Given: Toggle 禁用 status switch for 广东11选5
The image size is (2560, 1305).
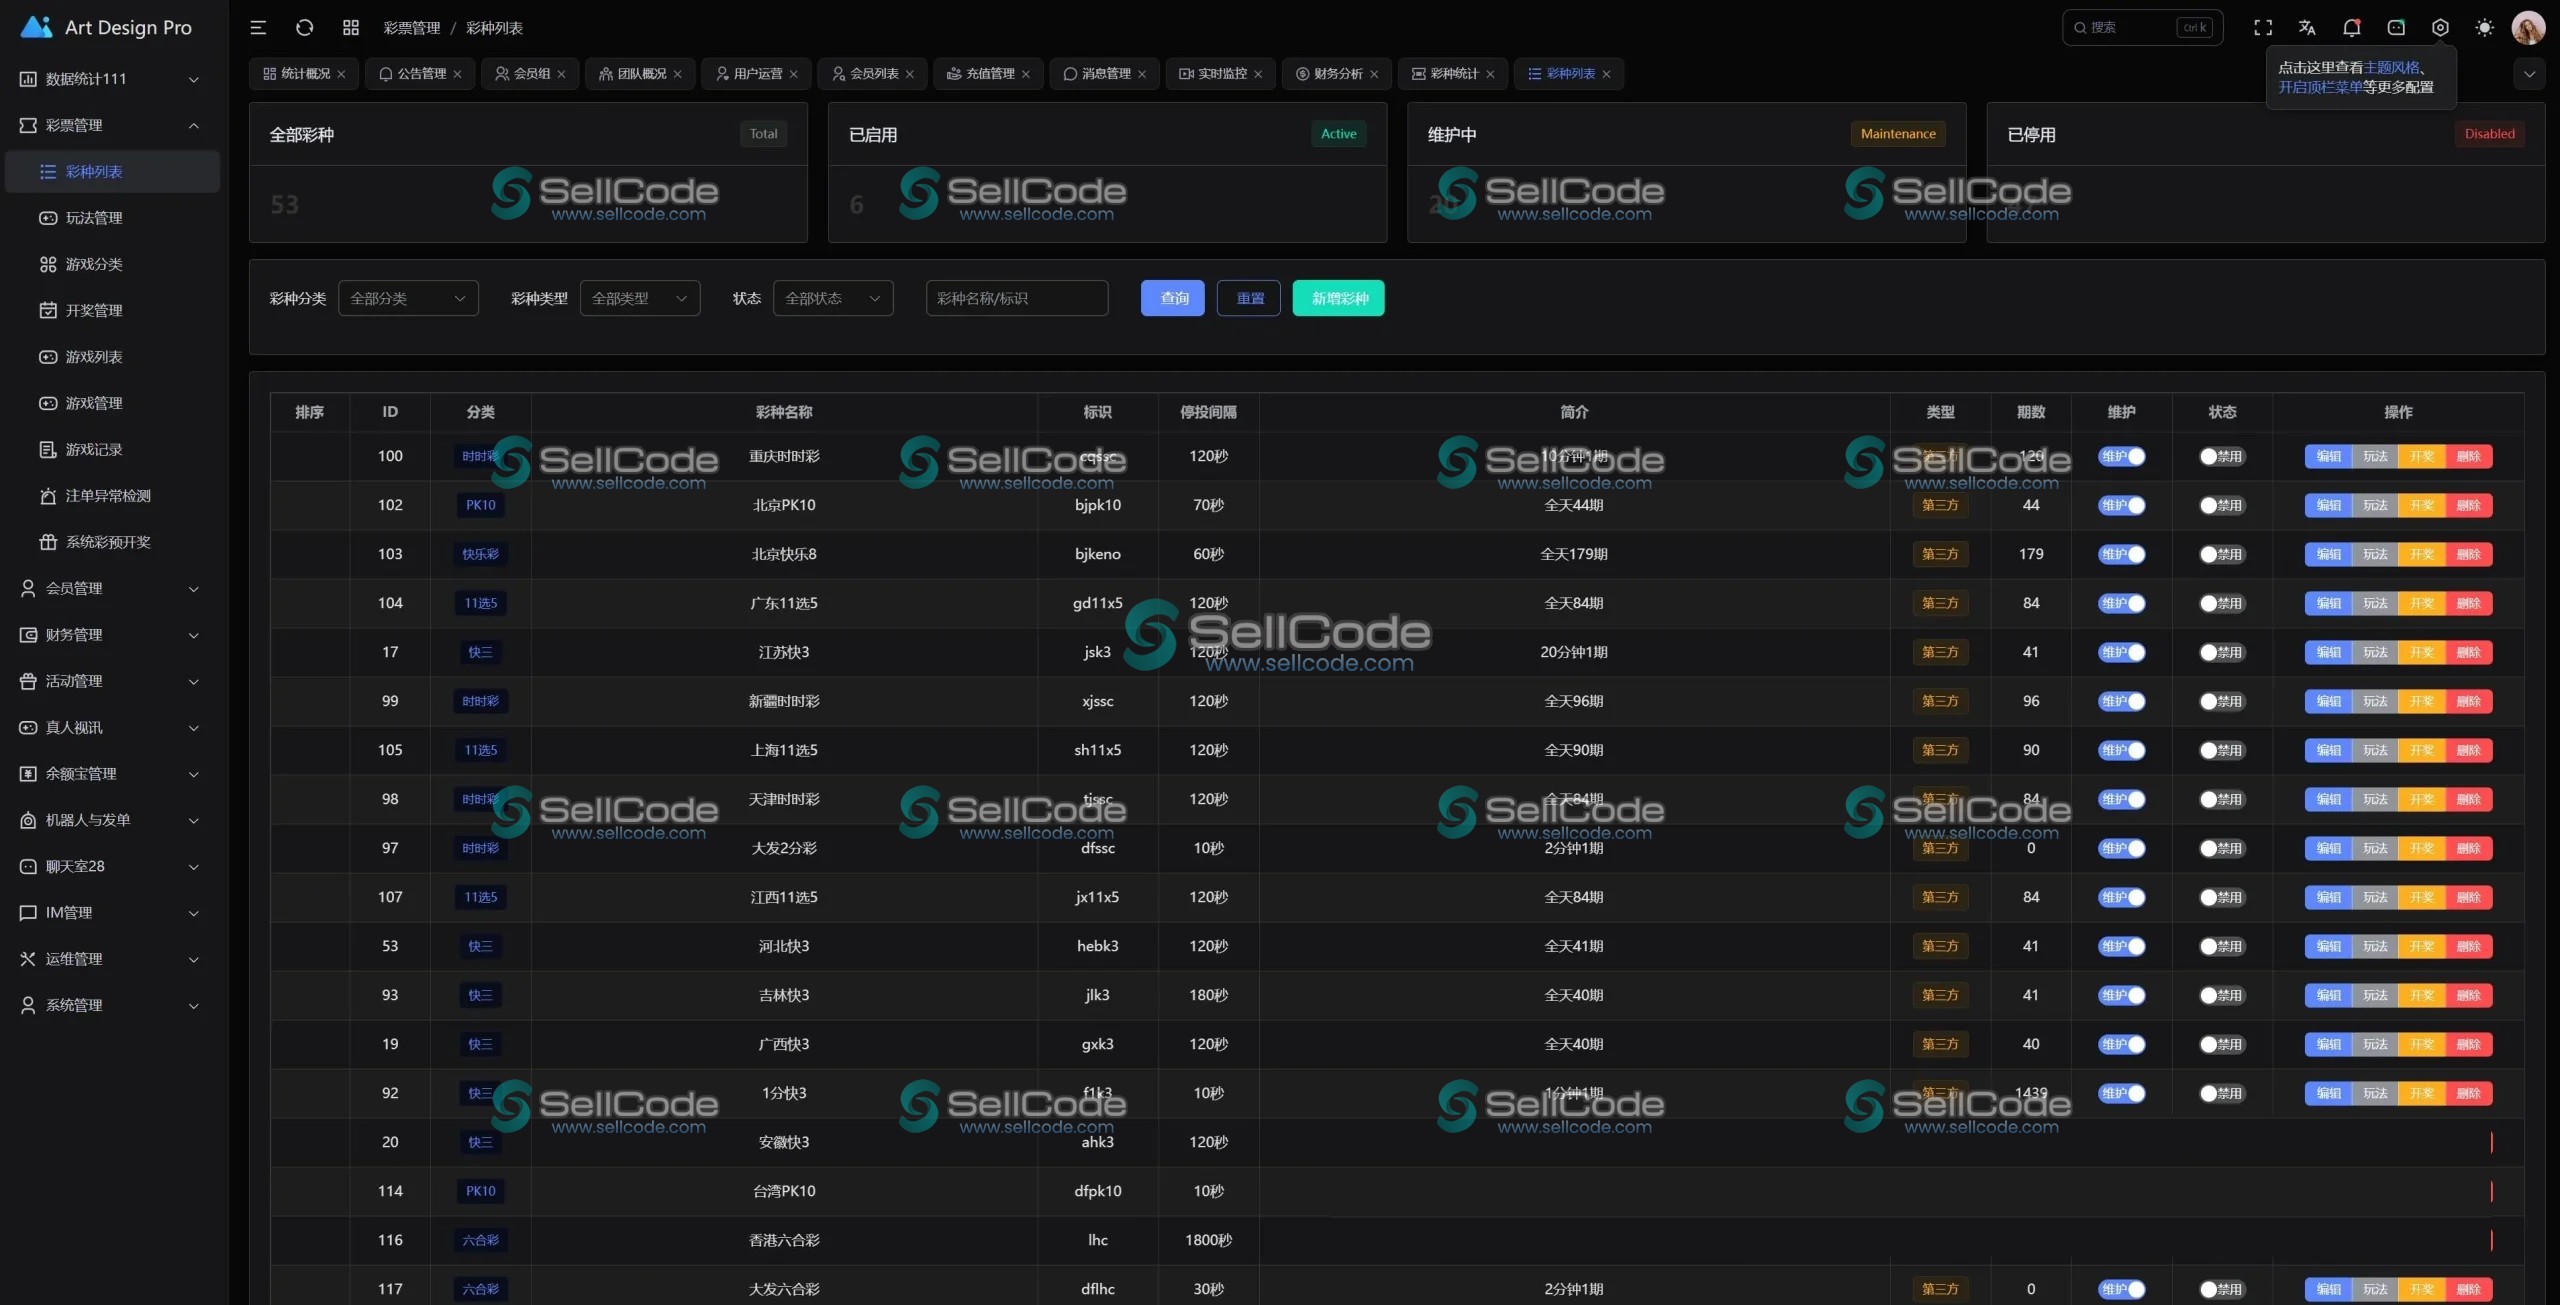Looking at the screenshot, I should (x=2222, y=603).
